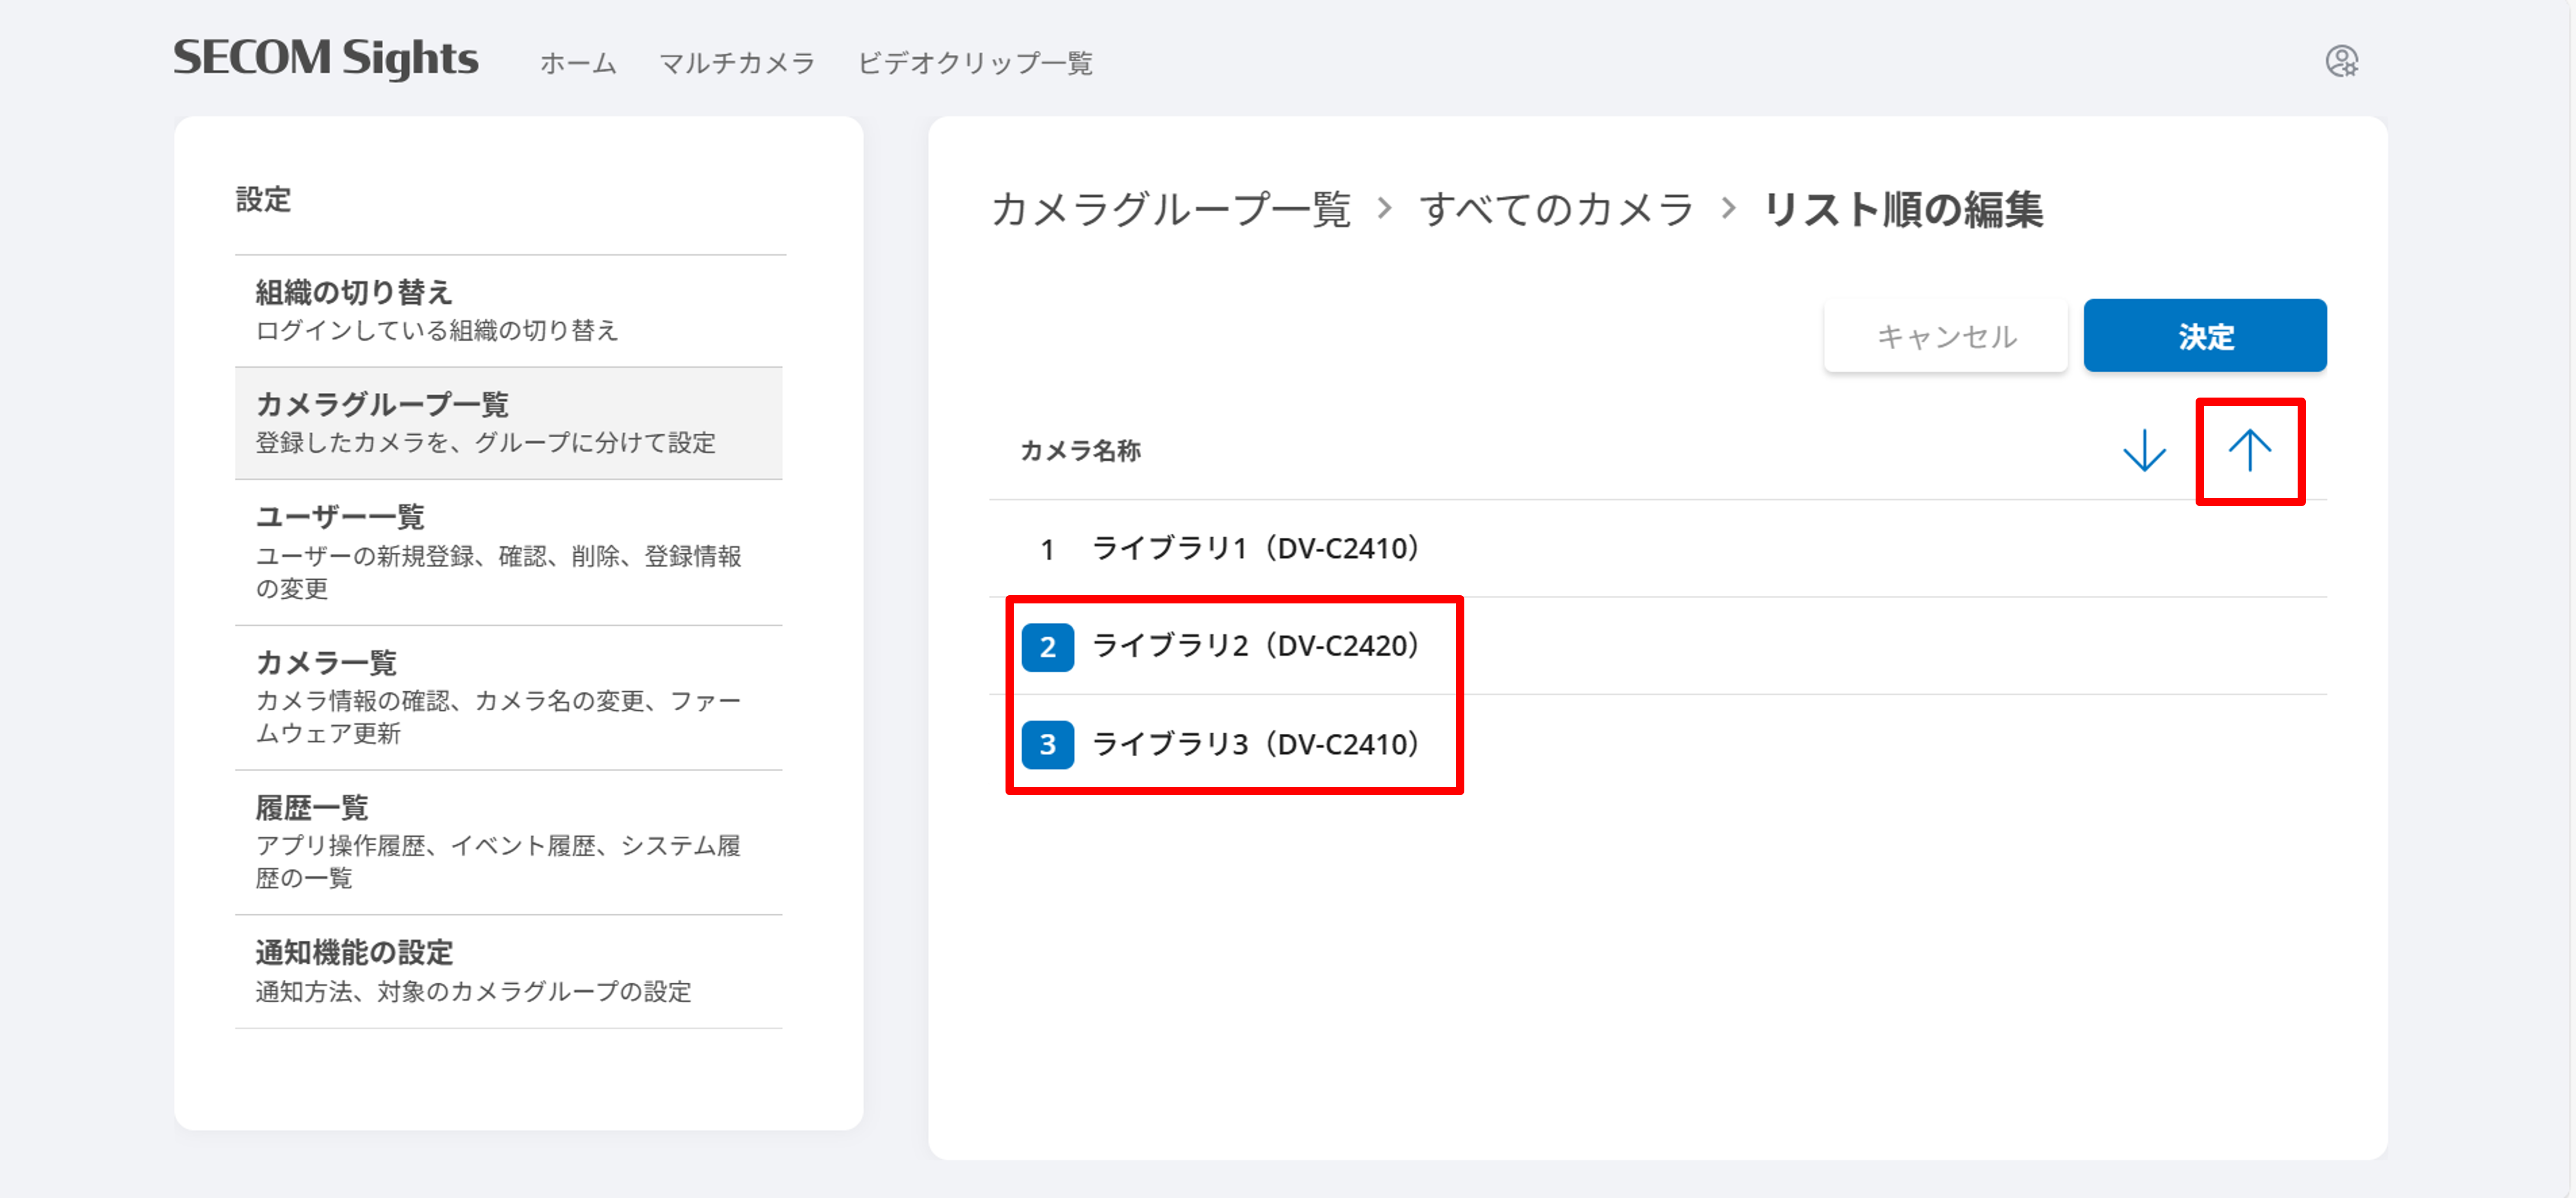Select カメラグループ一覧 in settings sidebar
This screenshot has width=2576, height=1198.
point(509,423)
